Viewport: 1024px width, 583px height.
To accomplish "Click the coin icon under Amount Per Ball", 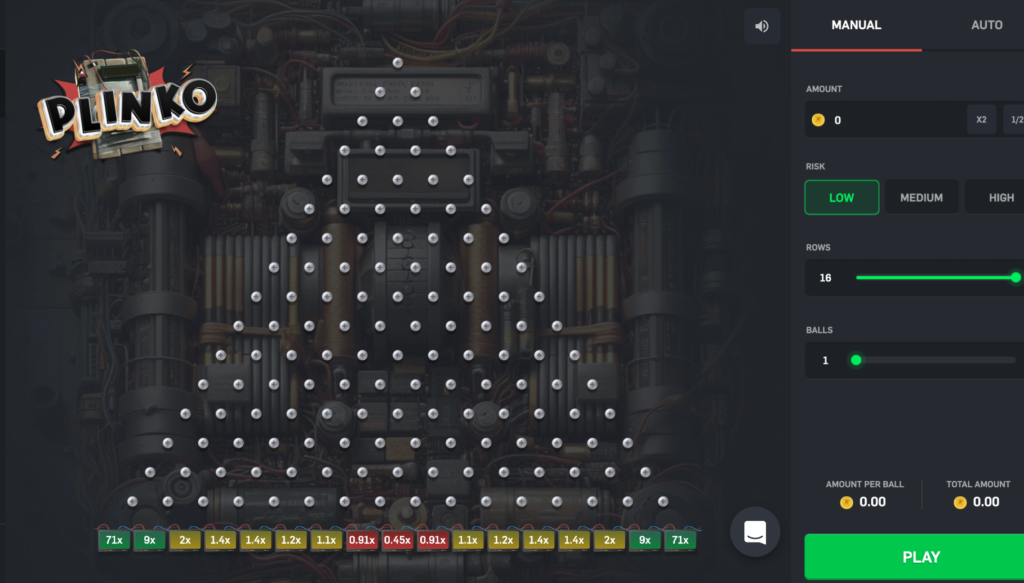I will pyautogui.click(x=846, y=502).
